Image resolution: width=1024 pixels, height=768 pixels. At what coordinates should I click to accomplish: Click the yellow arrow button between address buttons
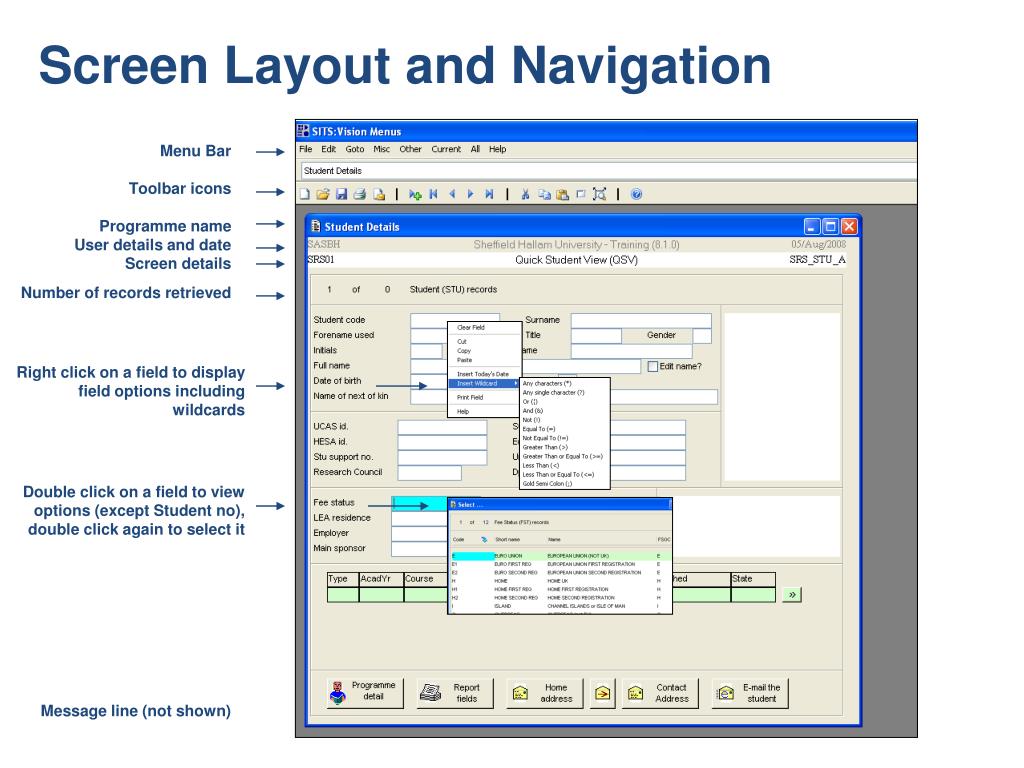[x=601, y=693]
